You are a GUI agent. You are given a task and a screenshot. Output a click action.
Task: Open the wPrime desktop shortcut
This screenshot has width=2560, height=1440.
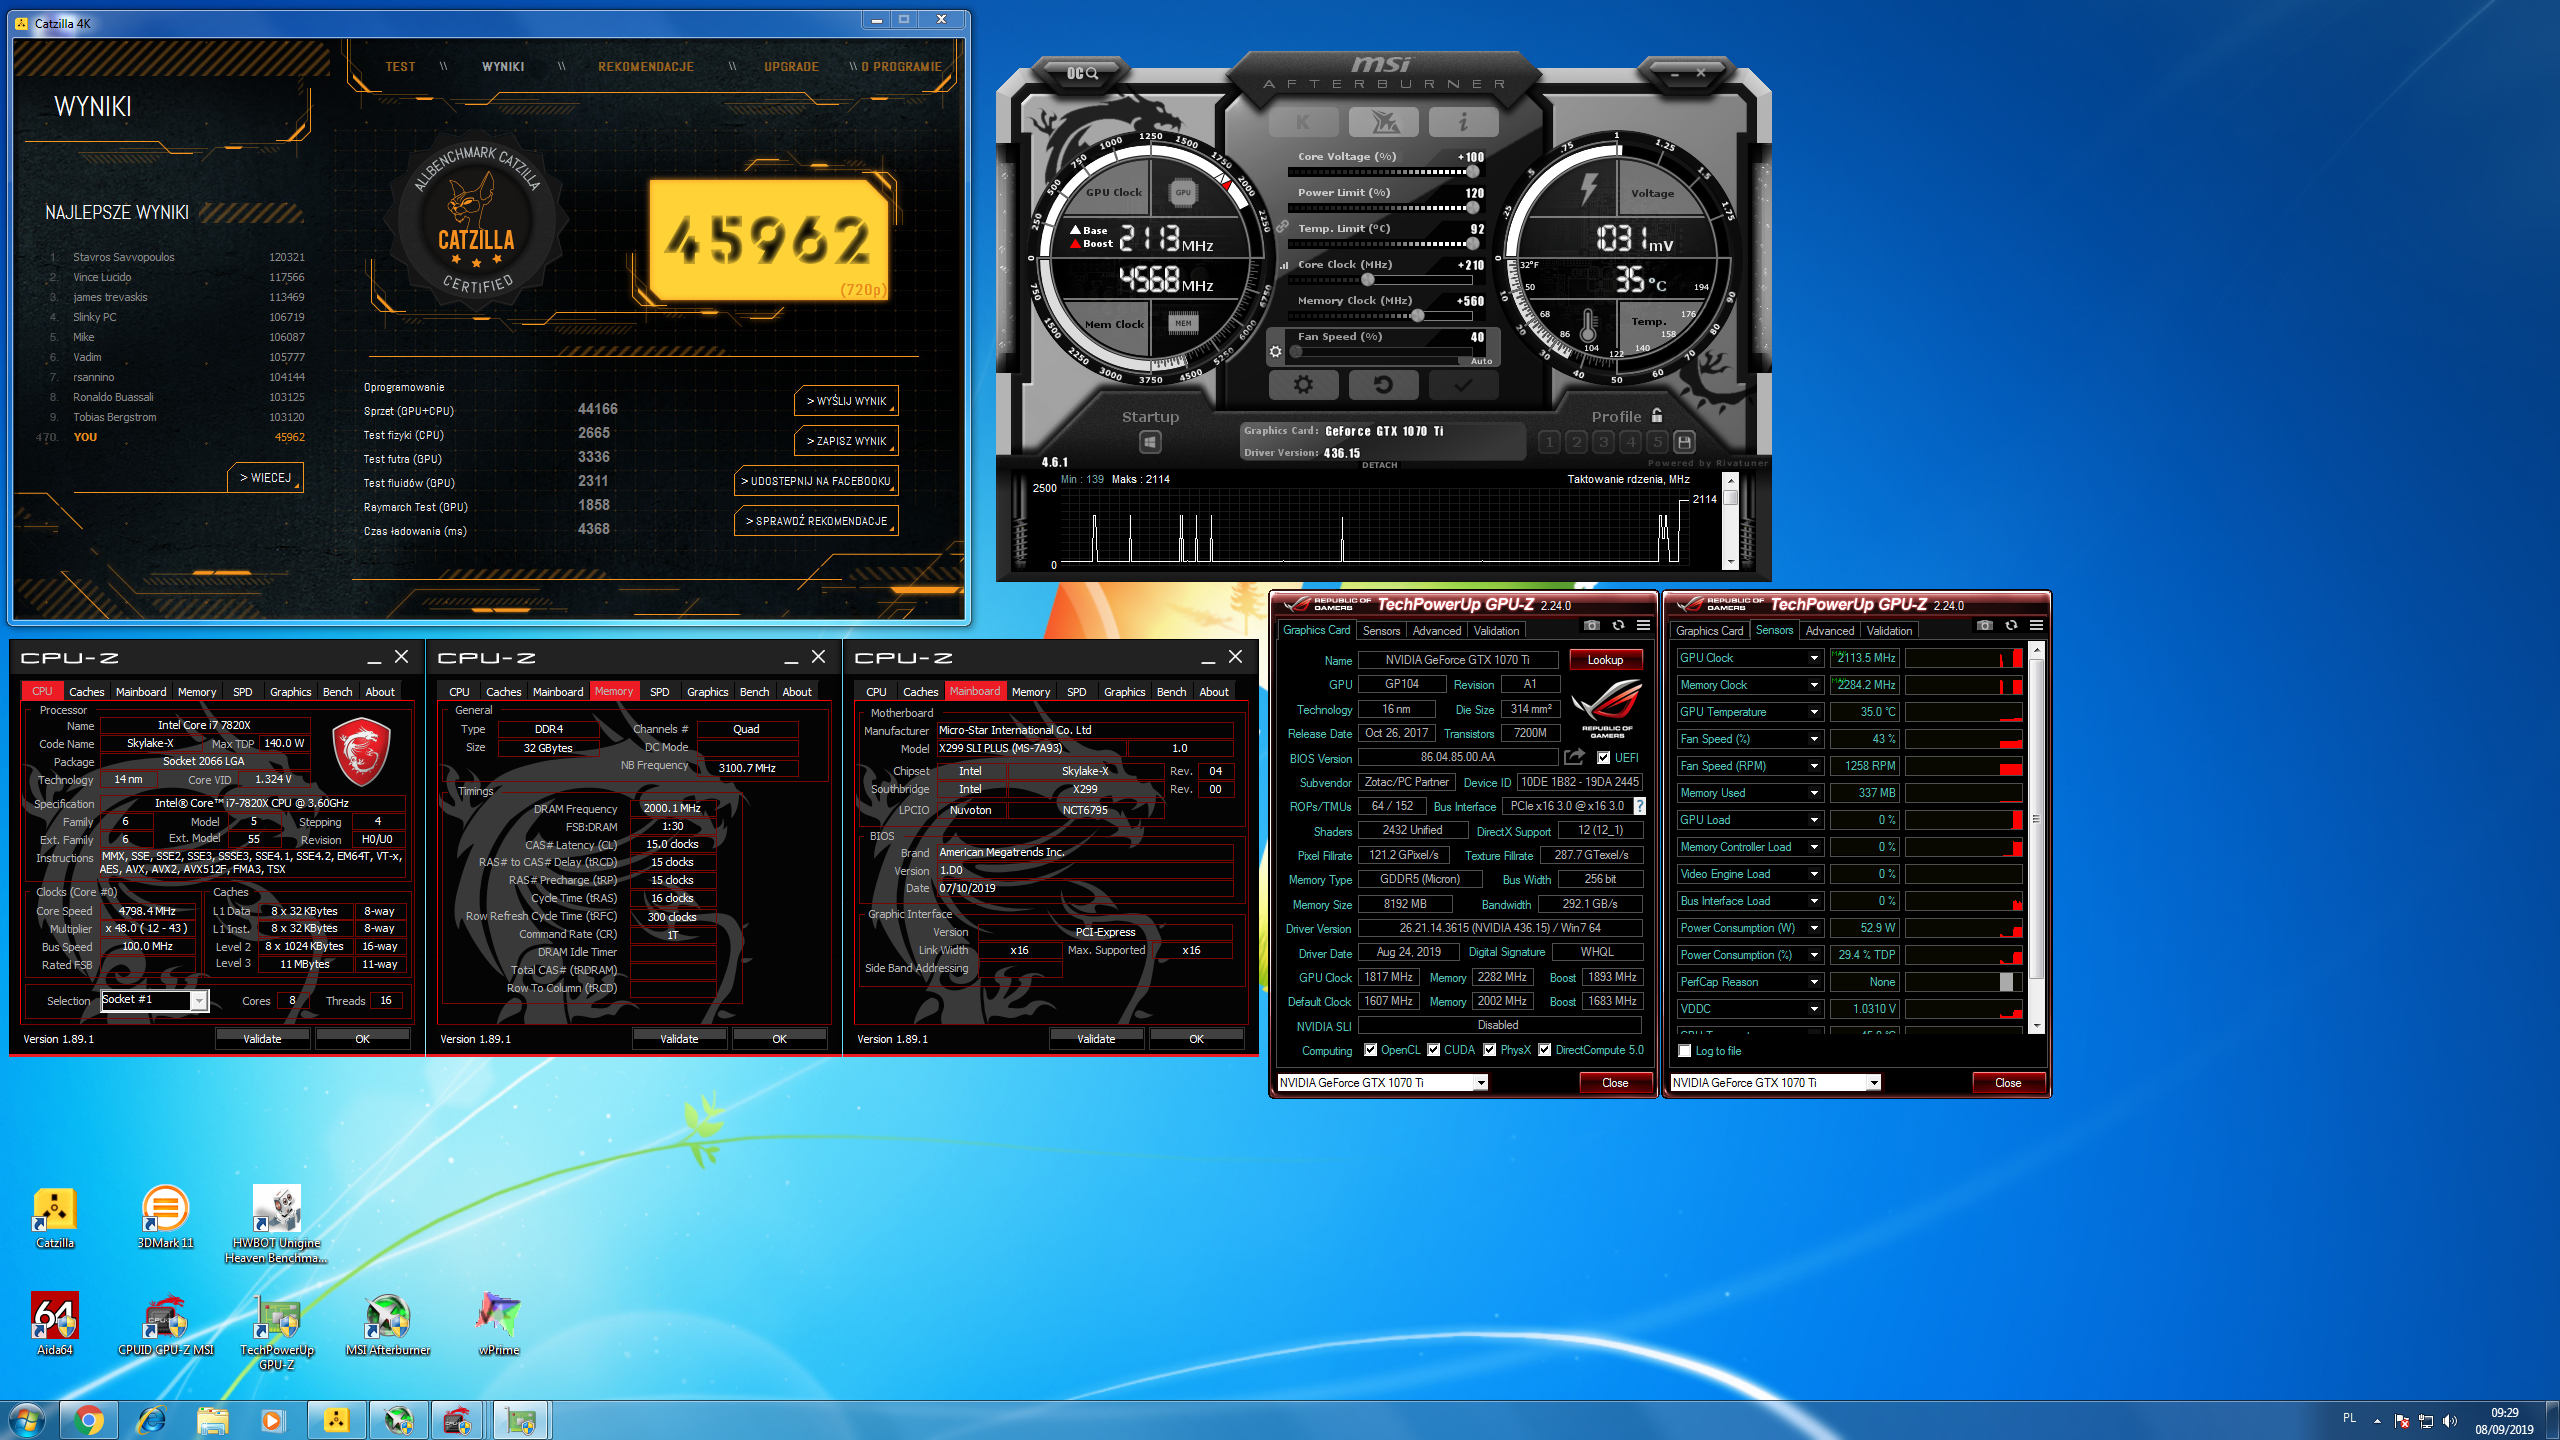tap(498, 1324)
